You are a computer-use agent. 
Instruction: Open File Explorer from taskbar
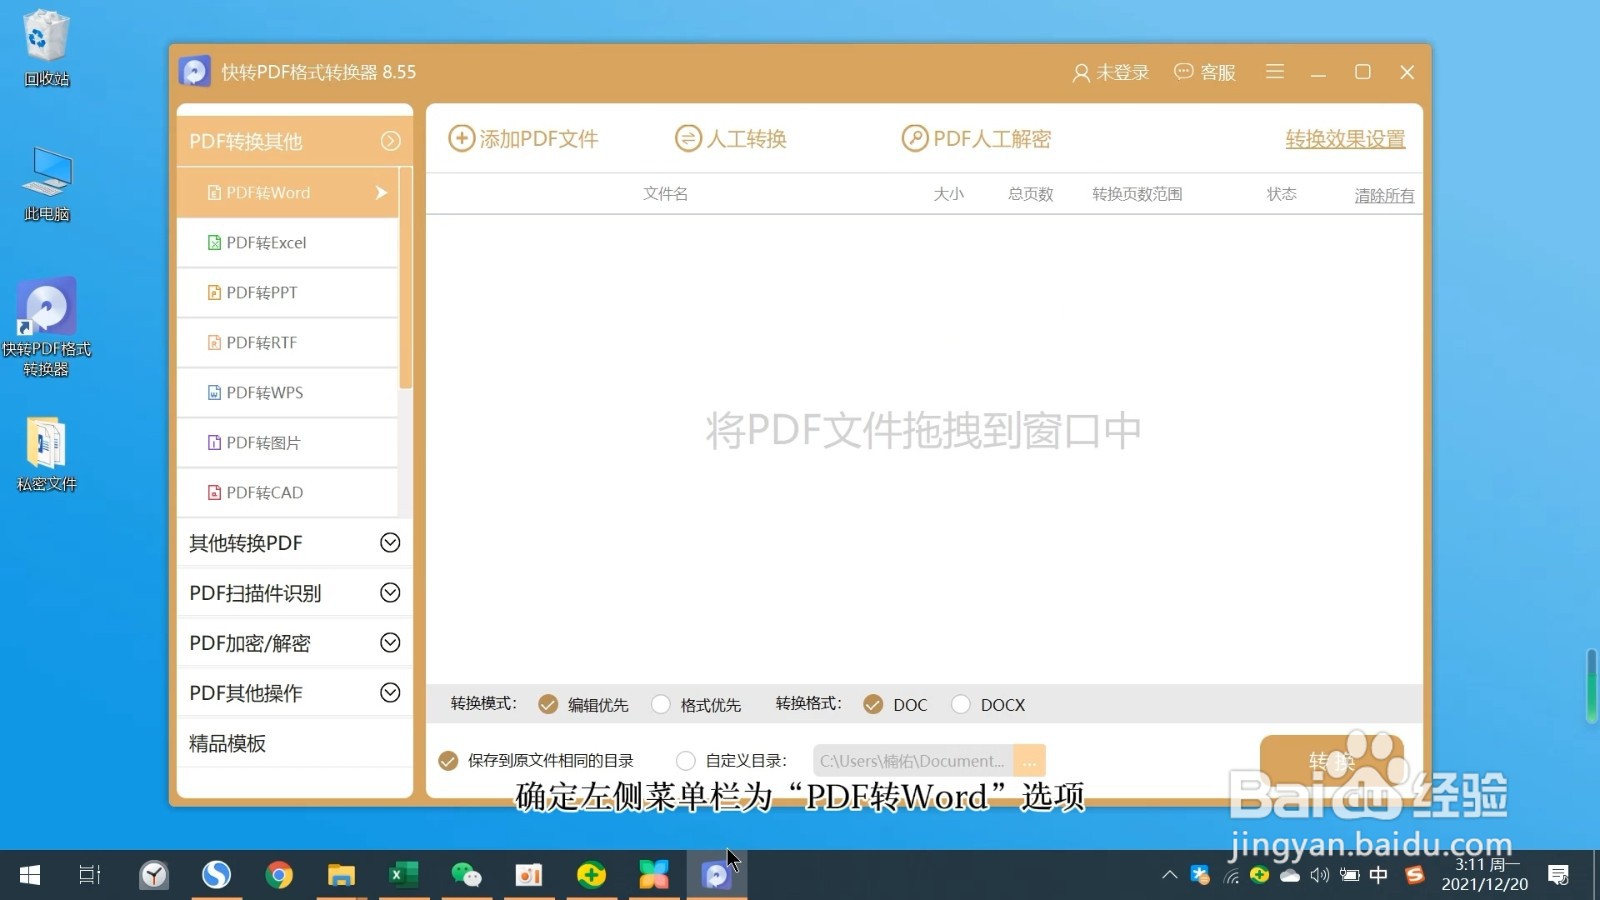[x=341, y=876]
